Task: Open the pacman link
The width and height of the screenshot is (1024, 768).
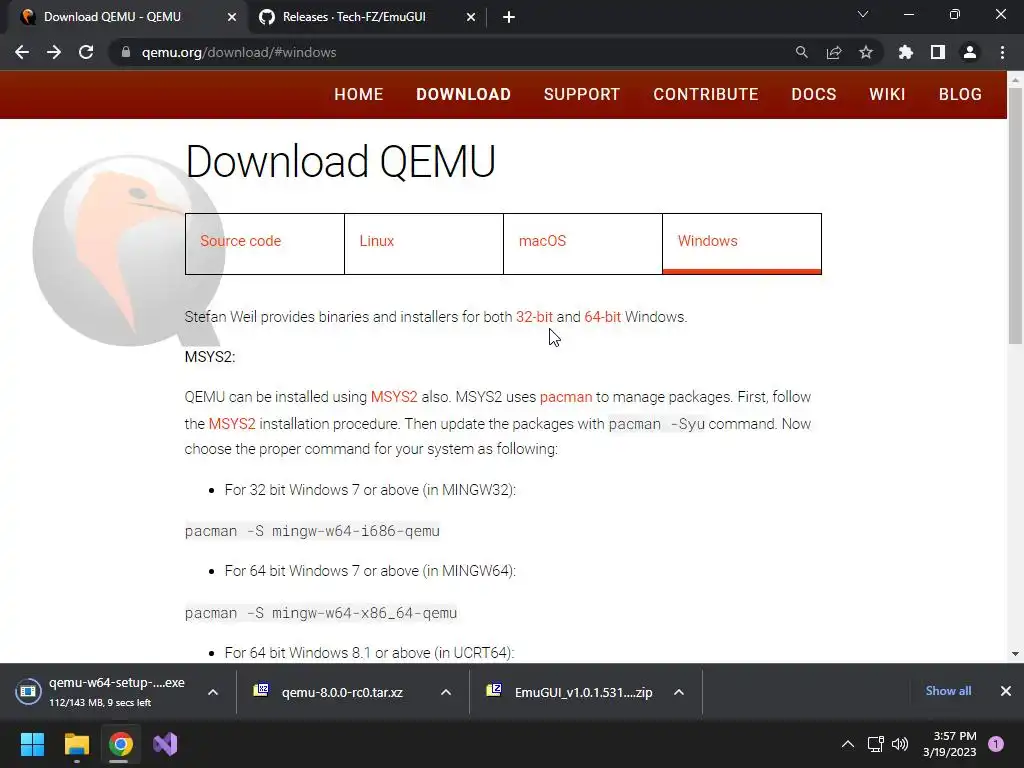Action: tap(566, 397)
